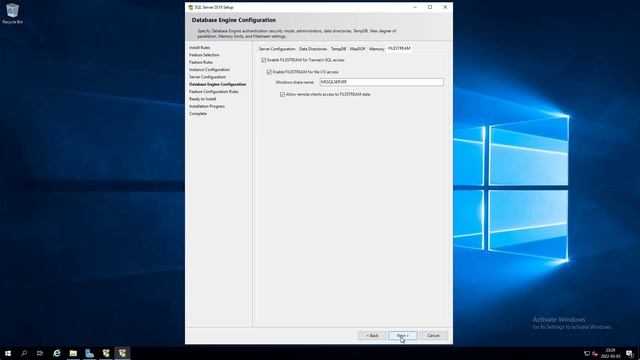
Task: Switch to the Data Directories tab
Action: pos(313,49)
